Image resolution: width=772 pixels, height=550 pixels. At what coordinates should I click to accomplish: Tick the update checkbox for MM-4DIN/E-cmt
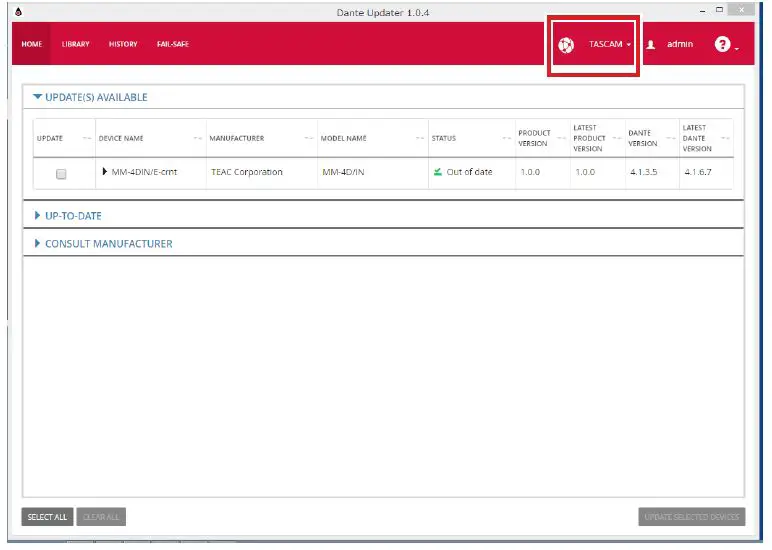click(x=61, y=174)
